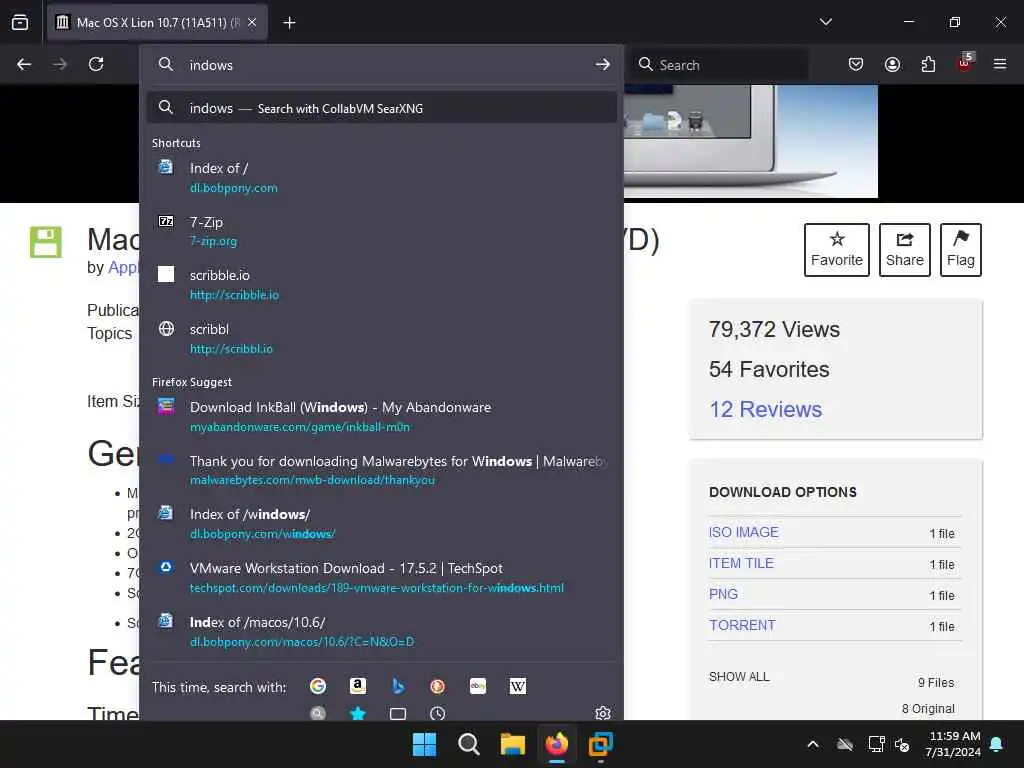Click SHOW ALL download files

coord(739,677)
